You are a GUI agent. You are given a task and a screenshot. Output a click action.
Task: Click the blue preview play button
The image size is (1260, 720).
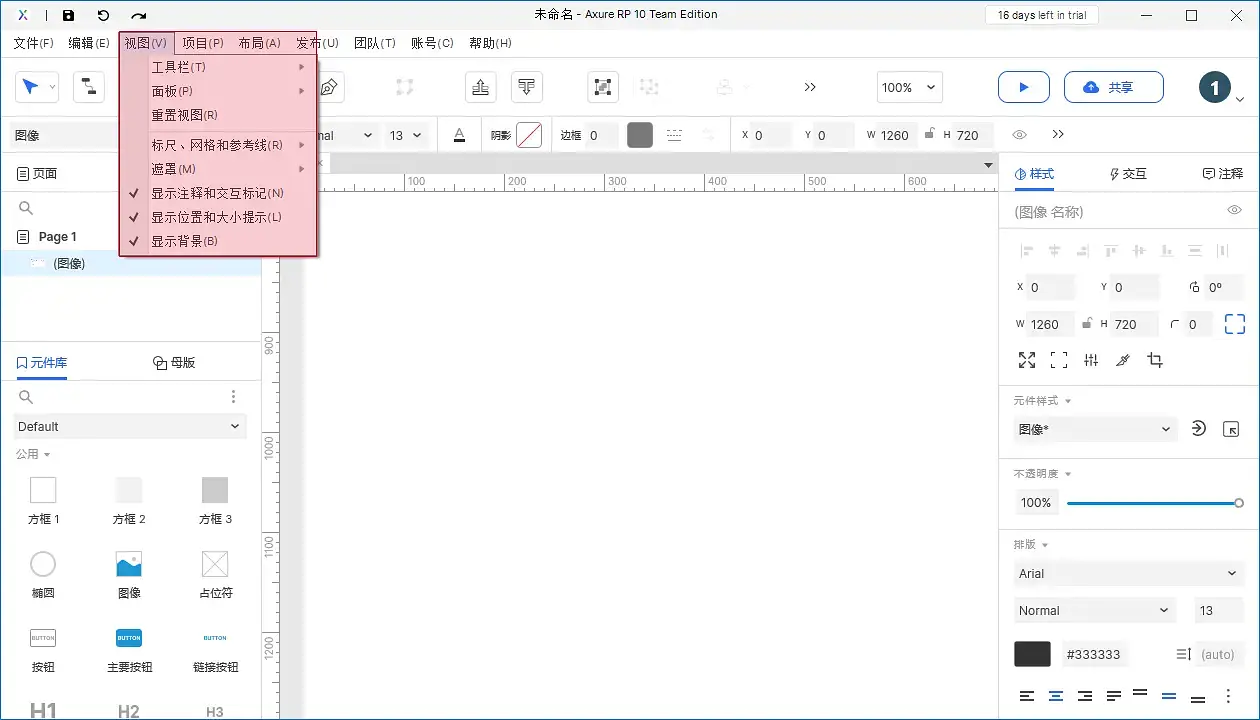1023,87
